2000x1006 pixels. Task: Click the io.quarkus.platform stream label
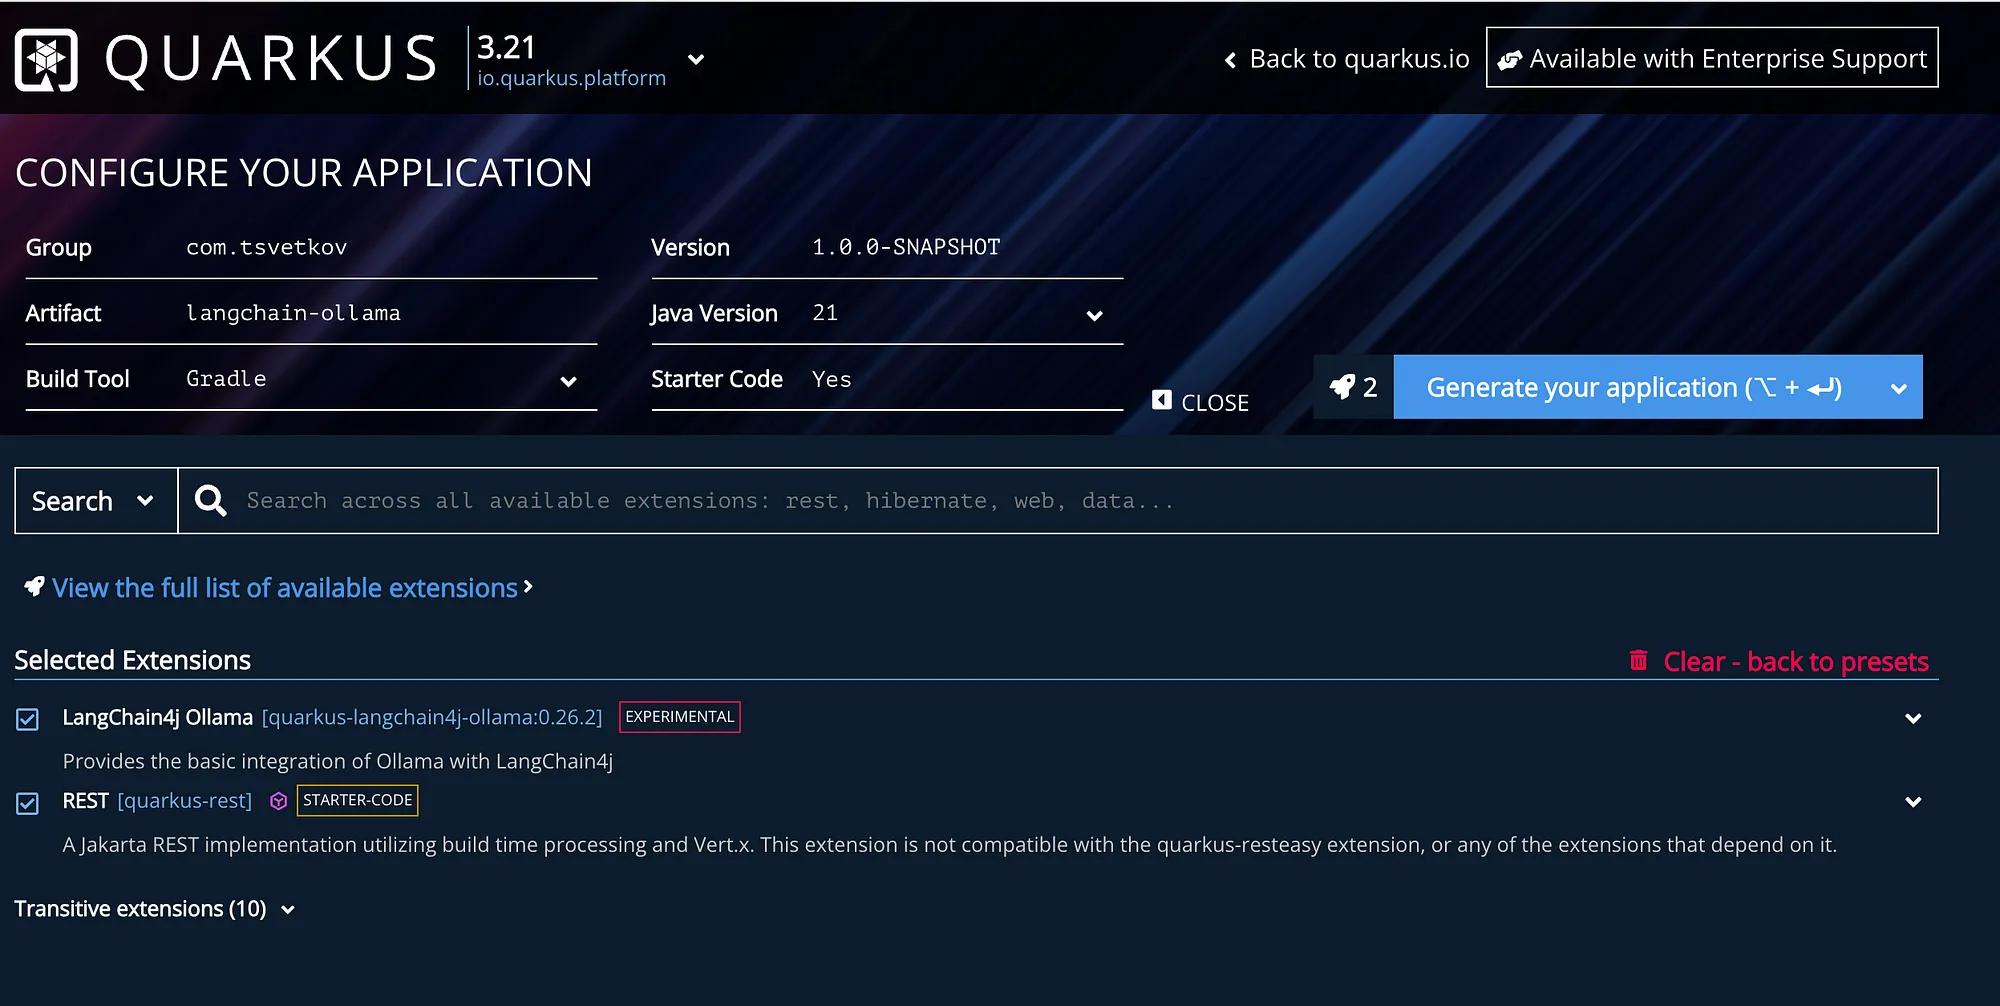point(571,78)
